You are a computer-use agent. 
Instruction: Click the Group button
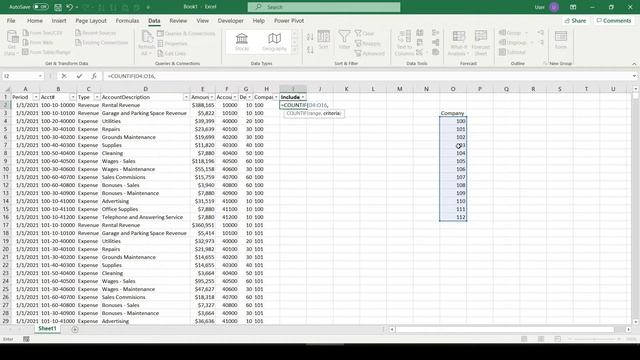pos(513,33)
